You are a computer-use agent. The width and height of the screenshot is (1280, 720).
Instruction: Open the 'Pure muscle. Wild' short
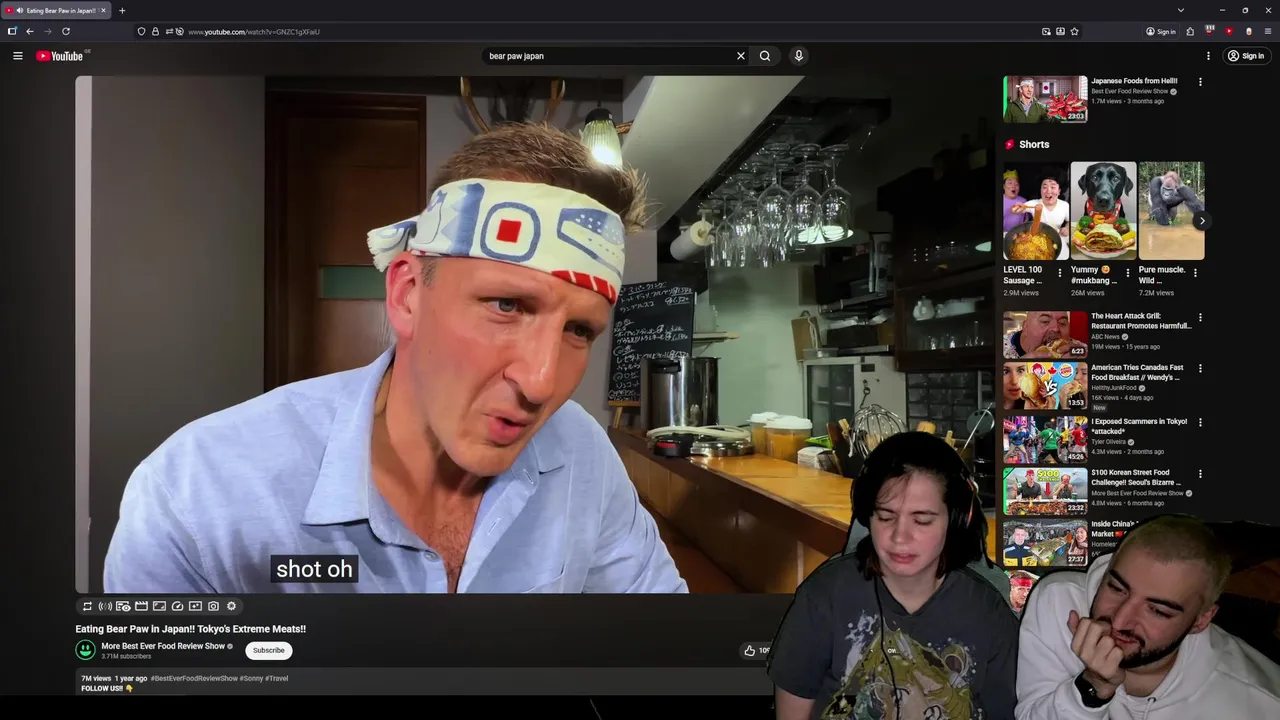pyautogui.click(x=1171, y=211)
